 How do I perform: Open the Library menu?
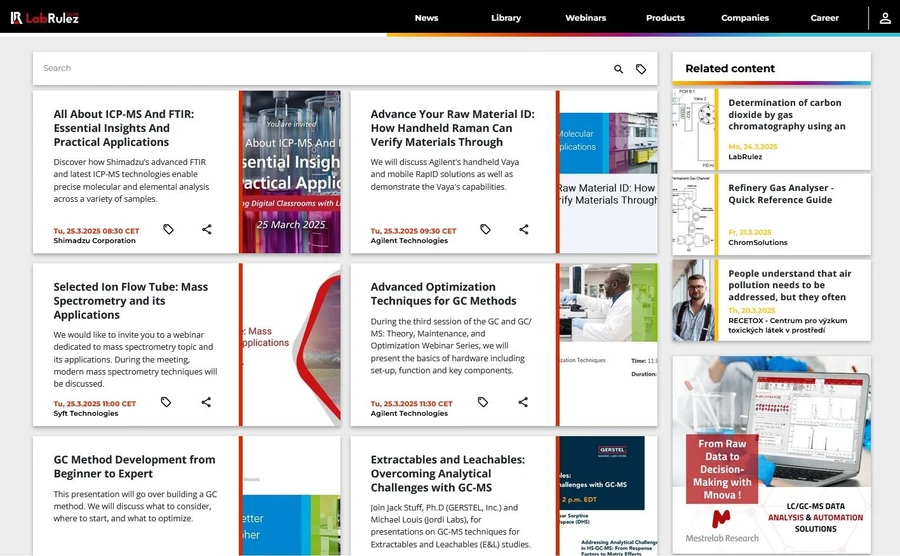coord(506,18)
